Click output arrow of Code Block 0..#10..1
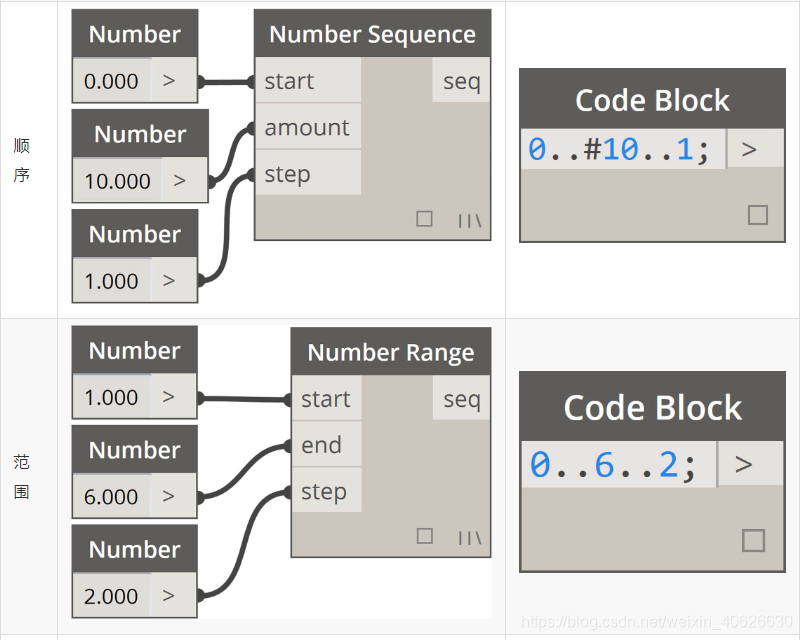 click(x=751, y=148)
